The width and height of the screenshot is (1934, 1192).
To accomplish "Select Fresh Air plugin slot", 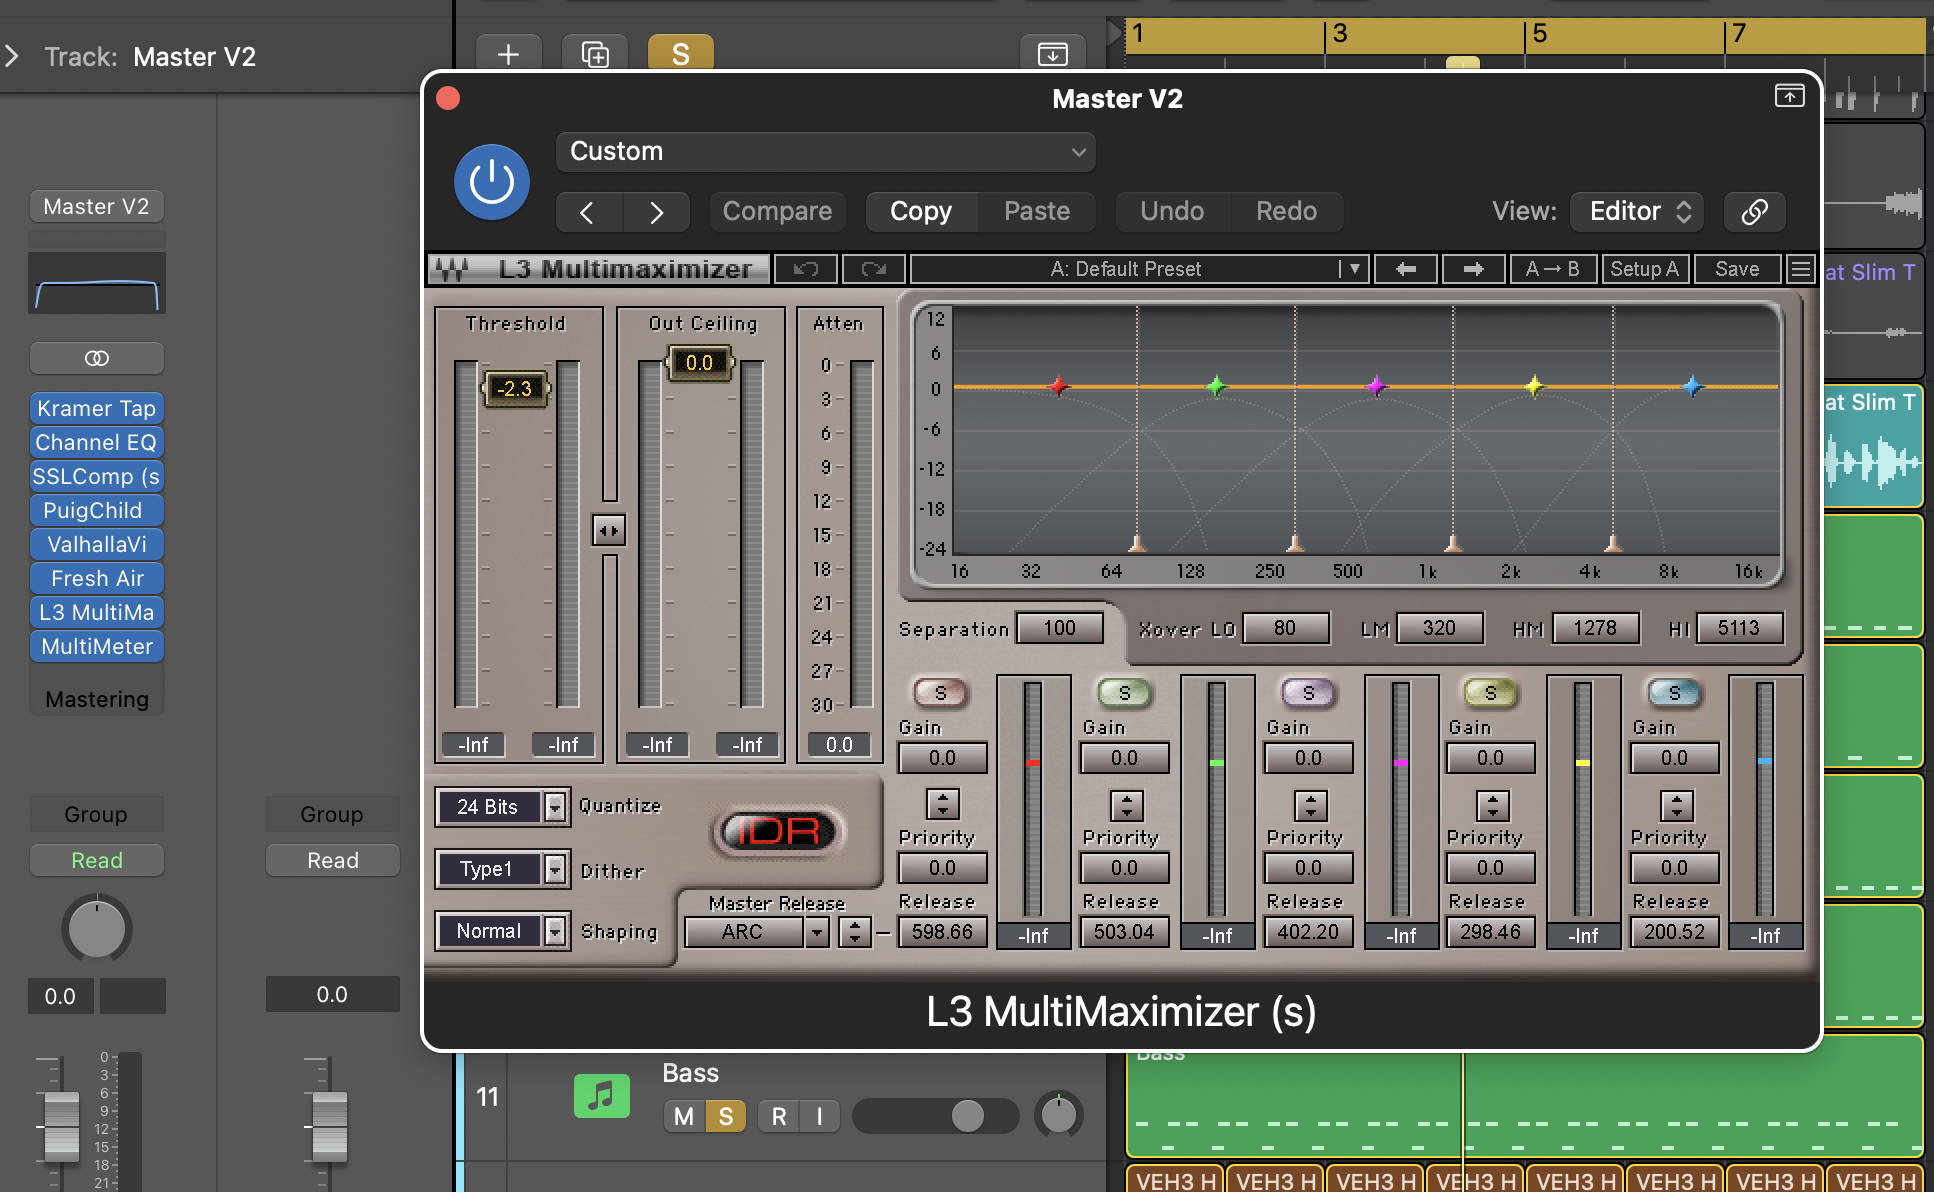I will 96,578.
